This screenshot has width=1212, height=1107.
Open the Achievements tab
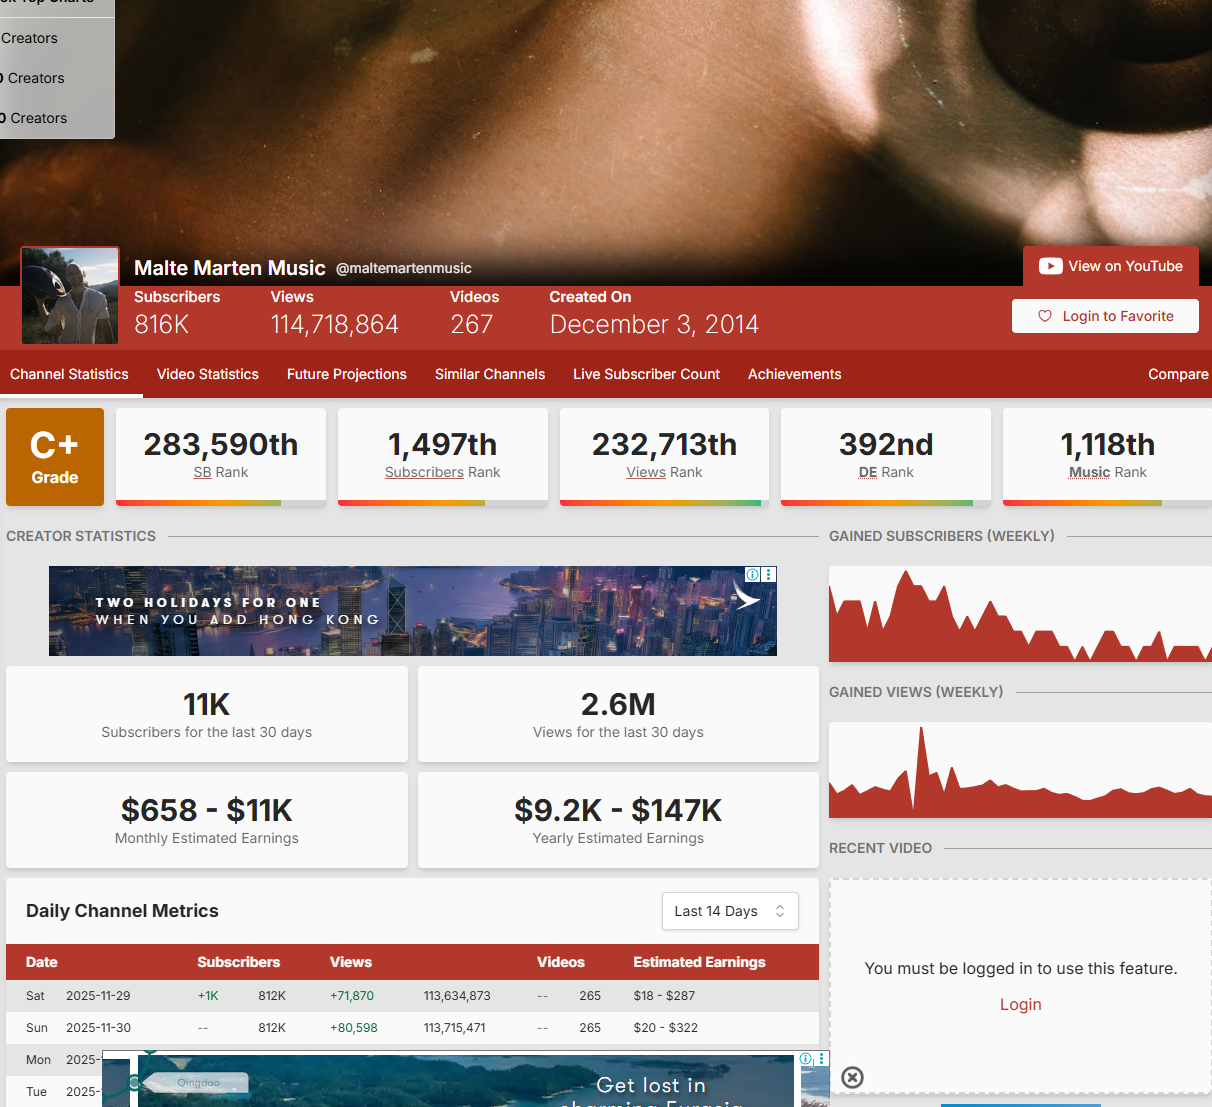794,374
